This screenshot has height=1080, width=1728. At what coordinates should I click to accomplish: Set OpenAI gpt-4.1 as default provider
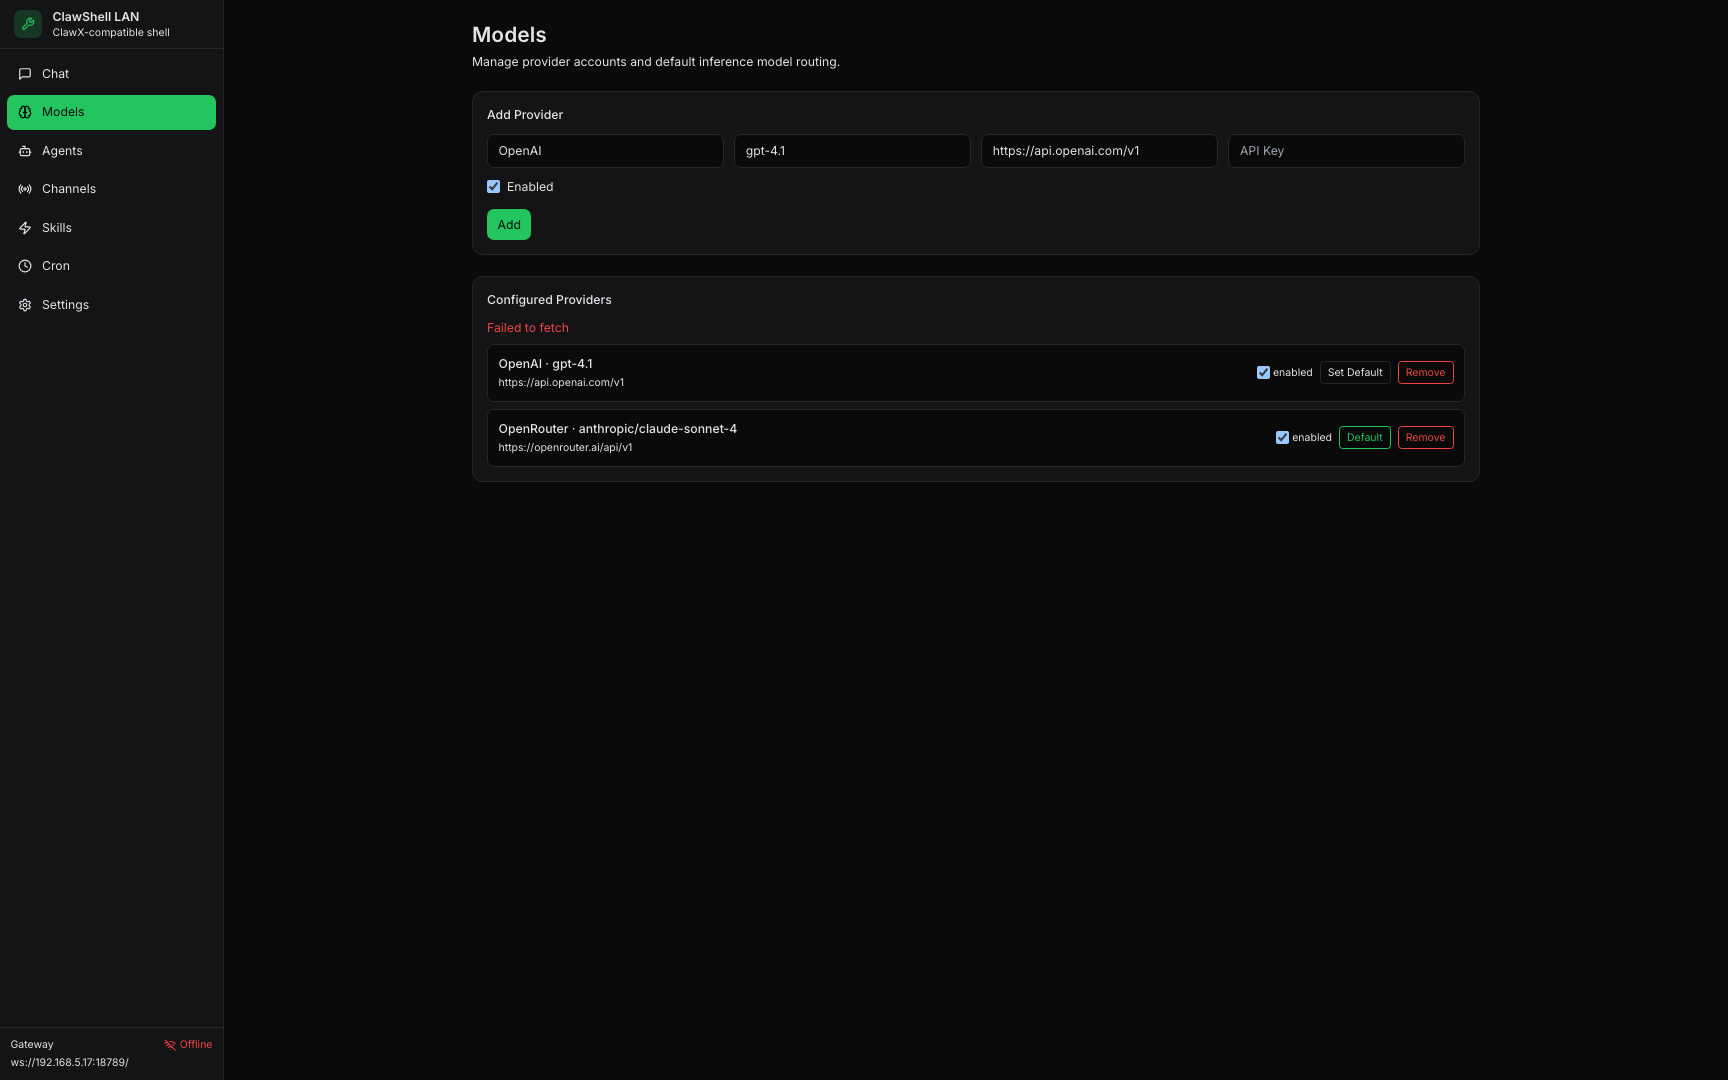[x=1355, y=372]
